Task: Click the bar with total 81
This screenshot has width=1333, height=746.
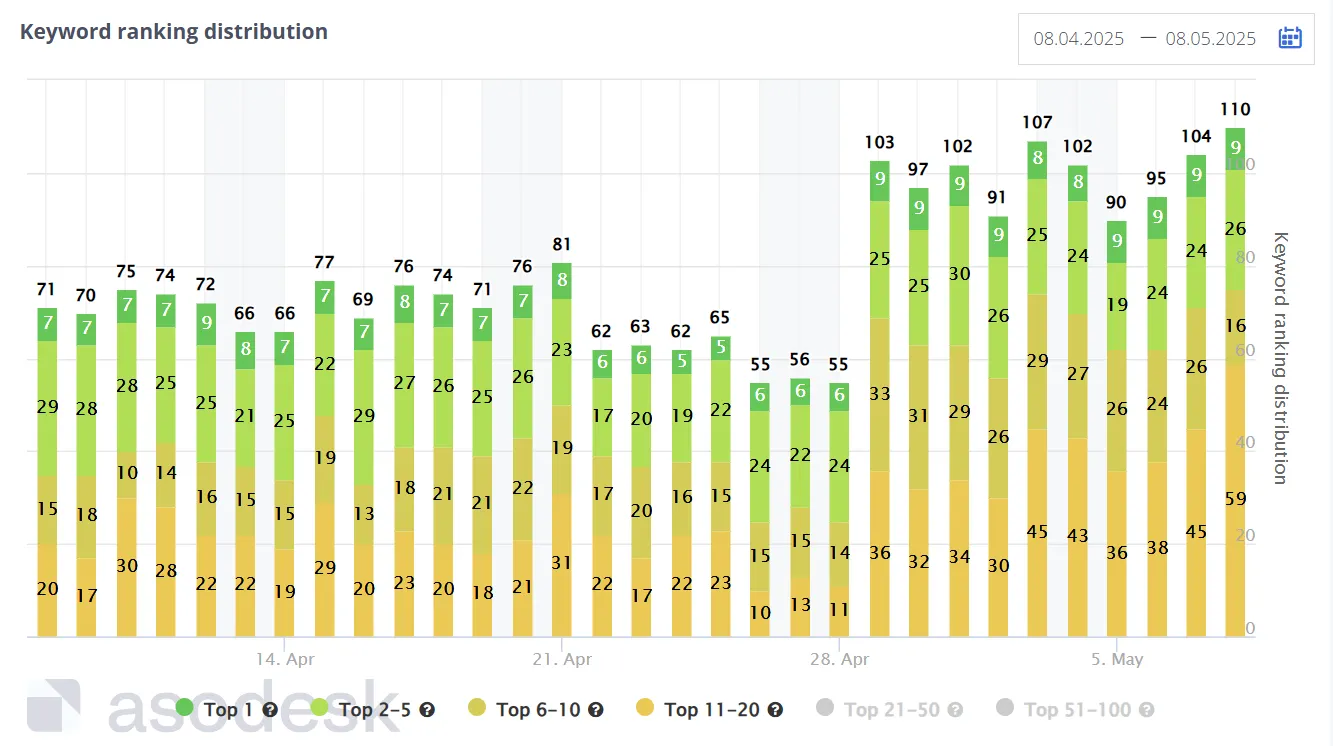Action: pyautogui.click(x=562, y=449)
